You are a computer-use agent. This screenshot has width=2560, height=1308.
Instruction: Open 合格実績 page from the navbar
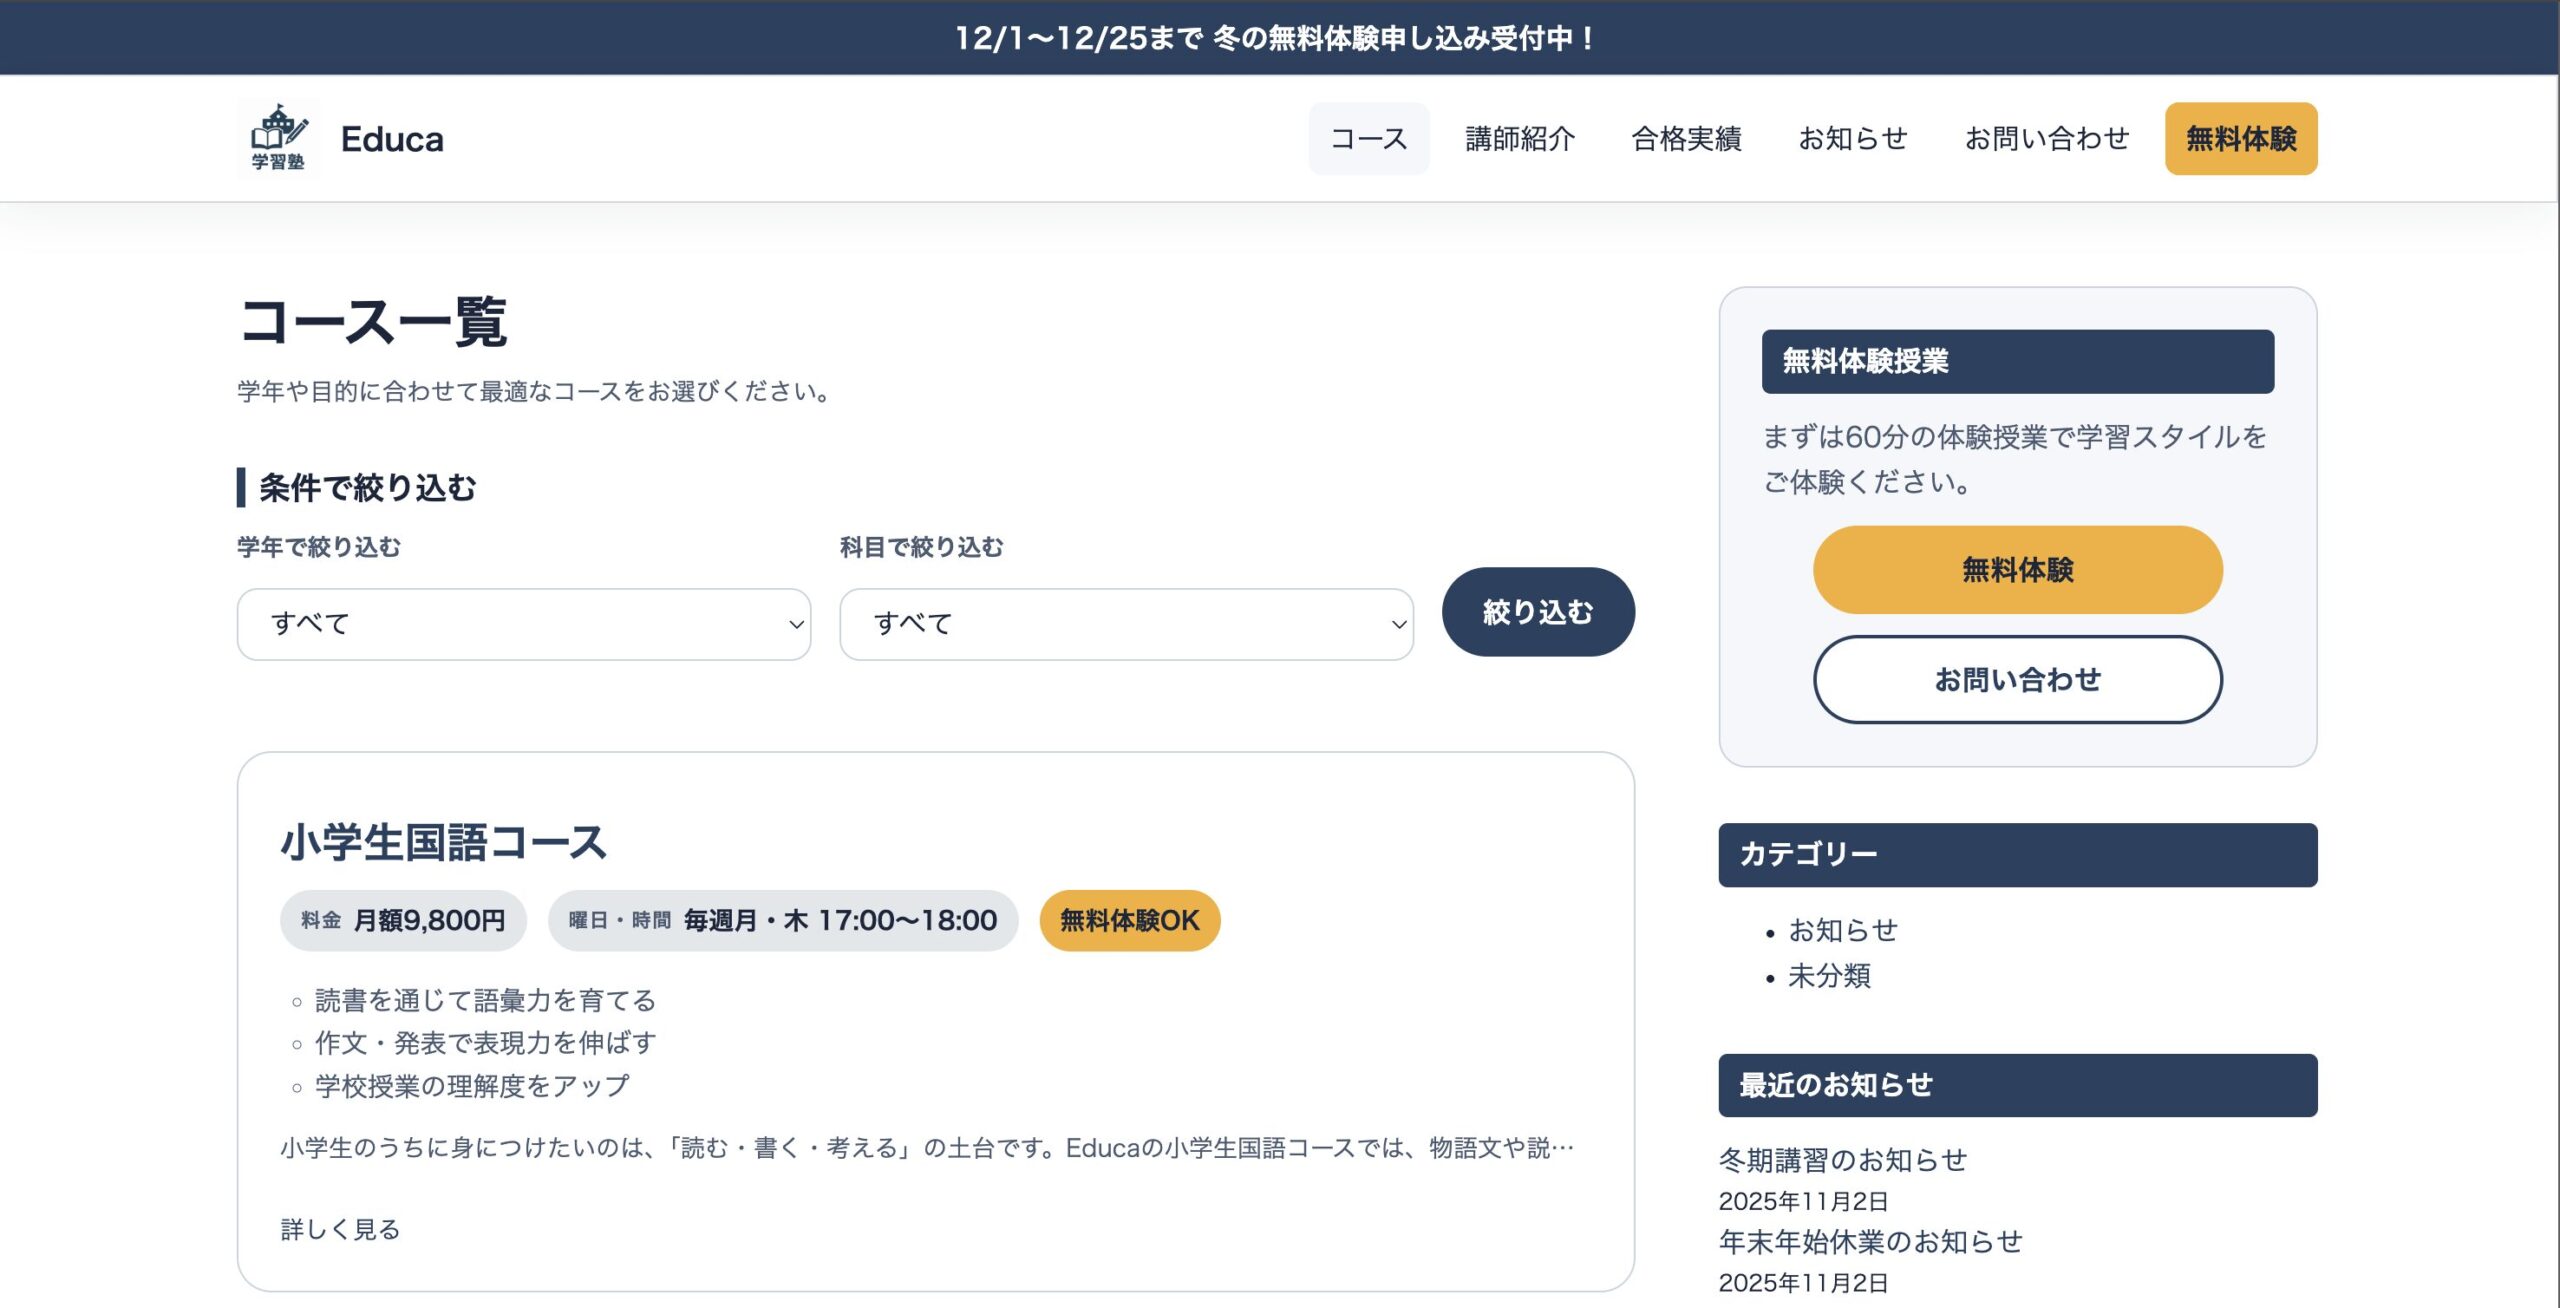tap(1686, 138)
